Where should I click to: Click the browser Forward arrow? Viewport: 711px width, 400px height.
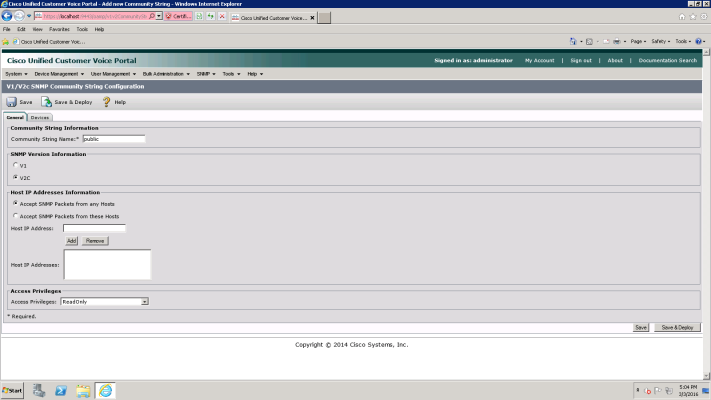click(x=19, y=16)
